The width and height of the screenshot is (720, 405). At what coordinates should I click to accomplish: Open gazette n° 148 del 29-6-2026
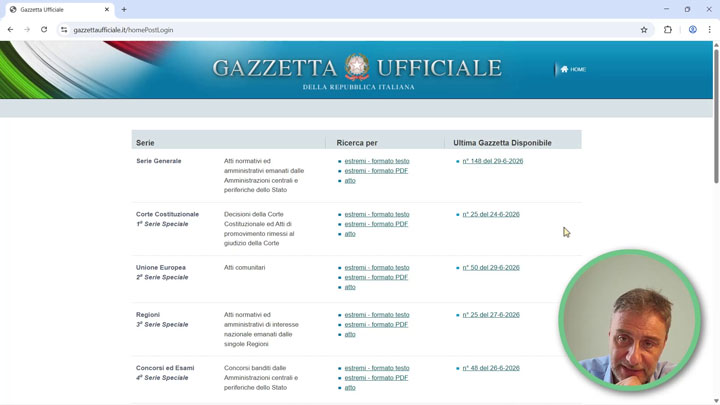493,161
